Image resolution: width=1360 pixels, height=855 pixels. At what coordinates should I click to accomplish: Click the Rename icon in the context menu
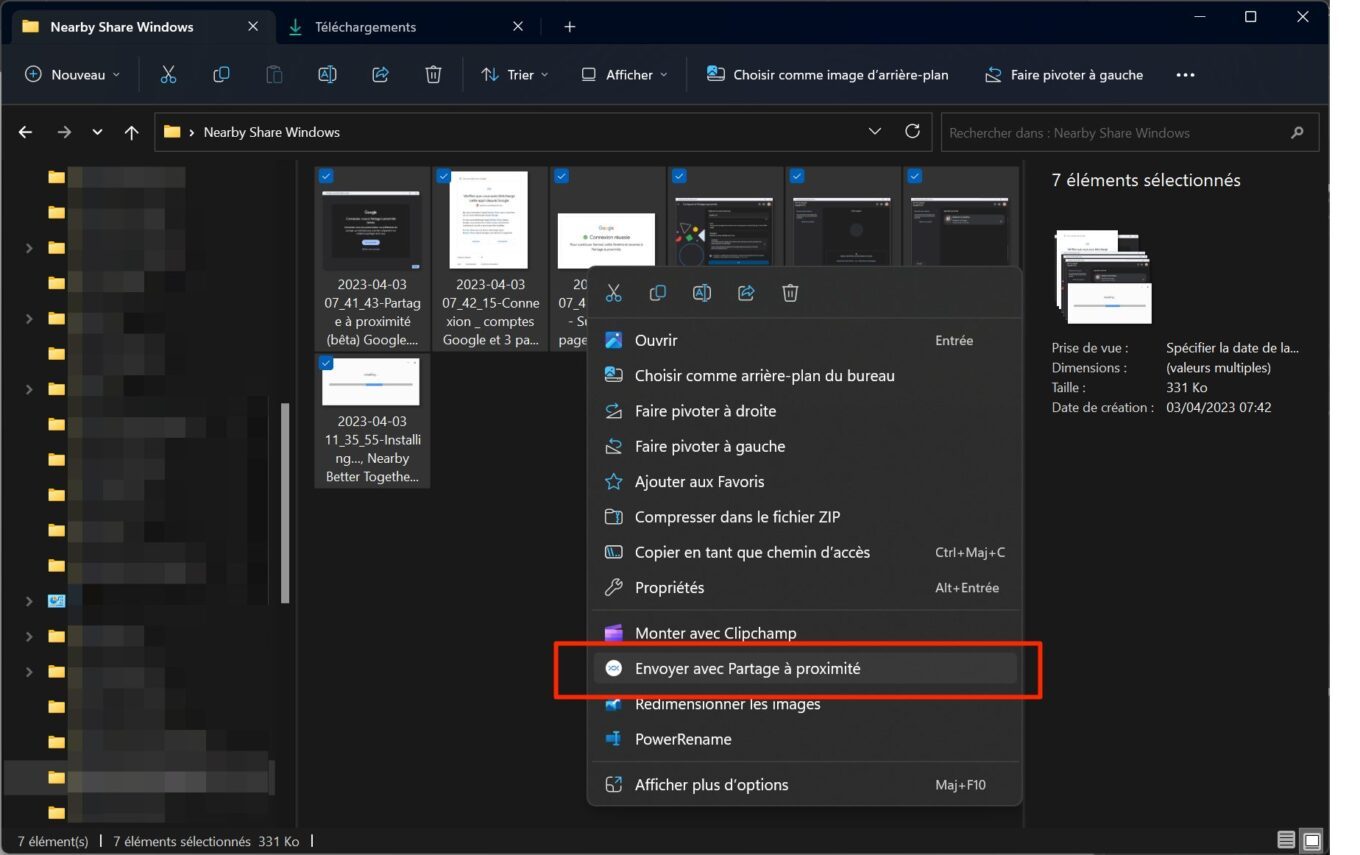coord(702,293)
